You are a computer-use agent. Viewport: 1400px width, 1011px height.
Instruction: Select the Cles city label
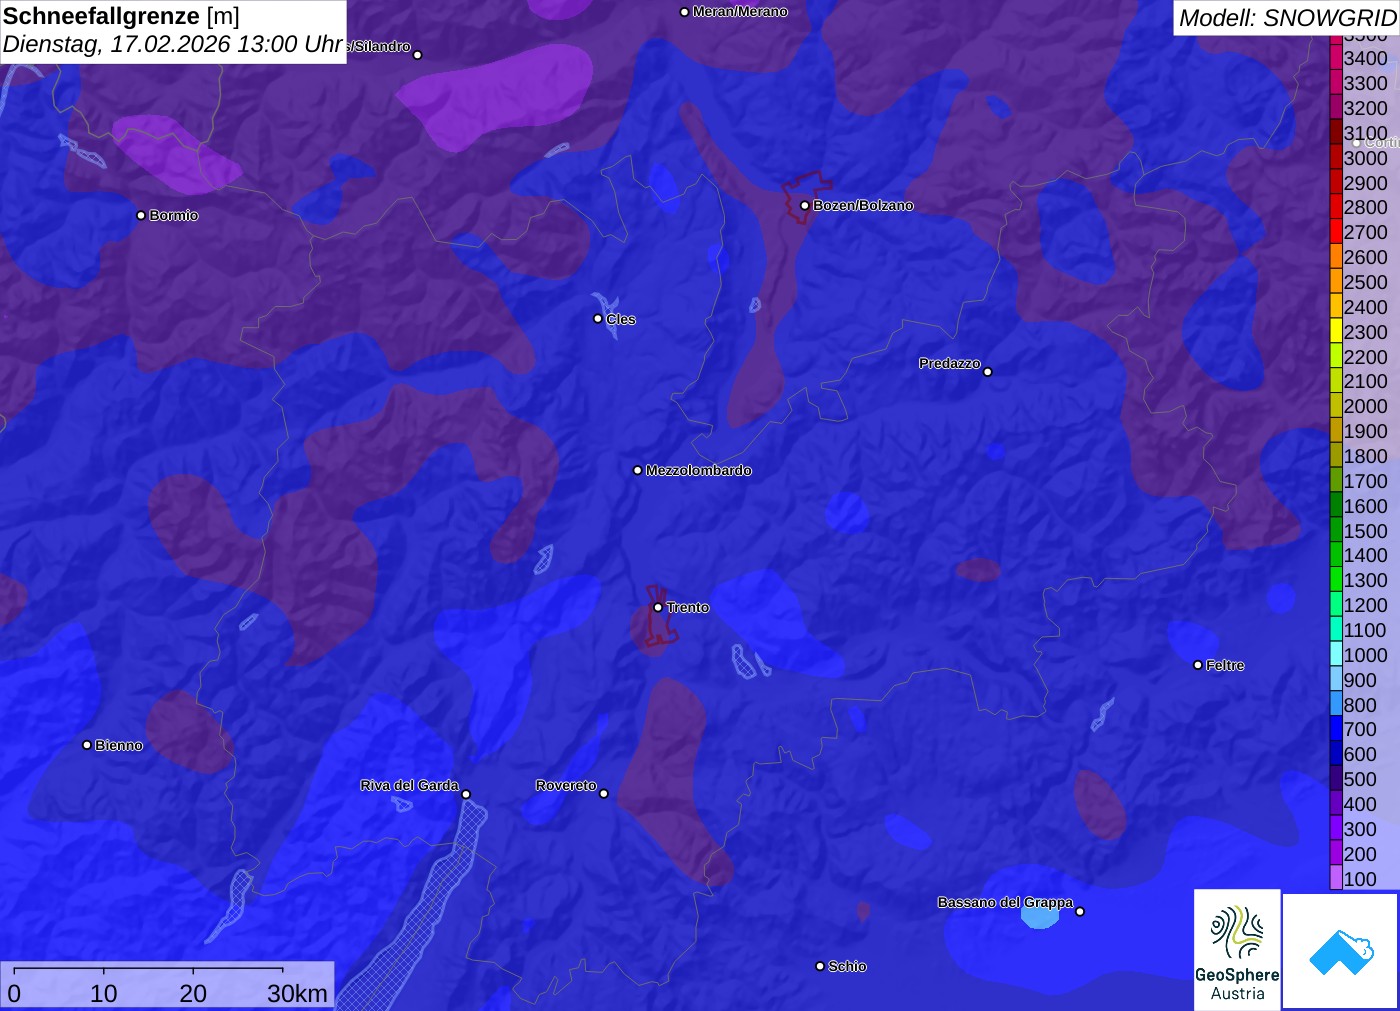click(x=621, y=319)
